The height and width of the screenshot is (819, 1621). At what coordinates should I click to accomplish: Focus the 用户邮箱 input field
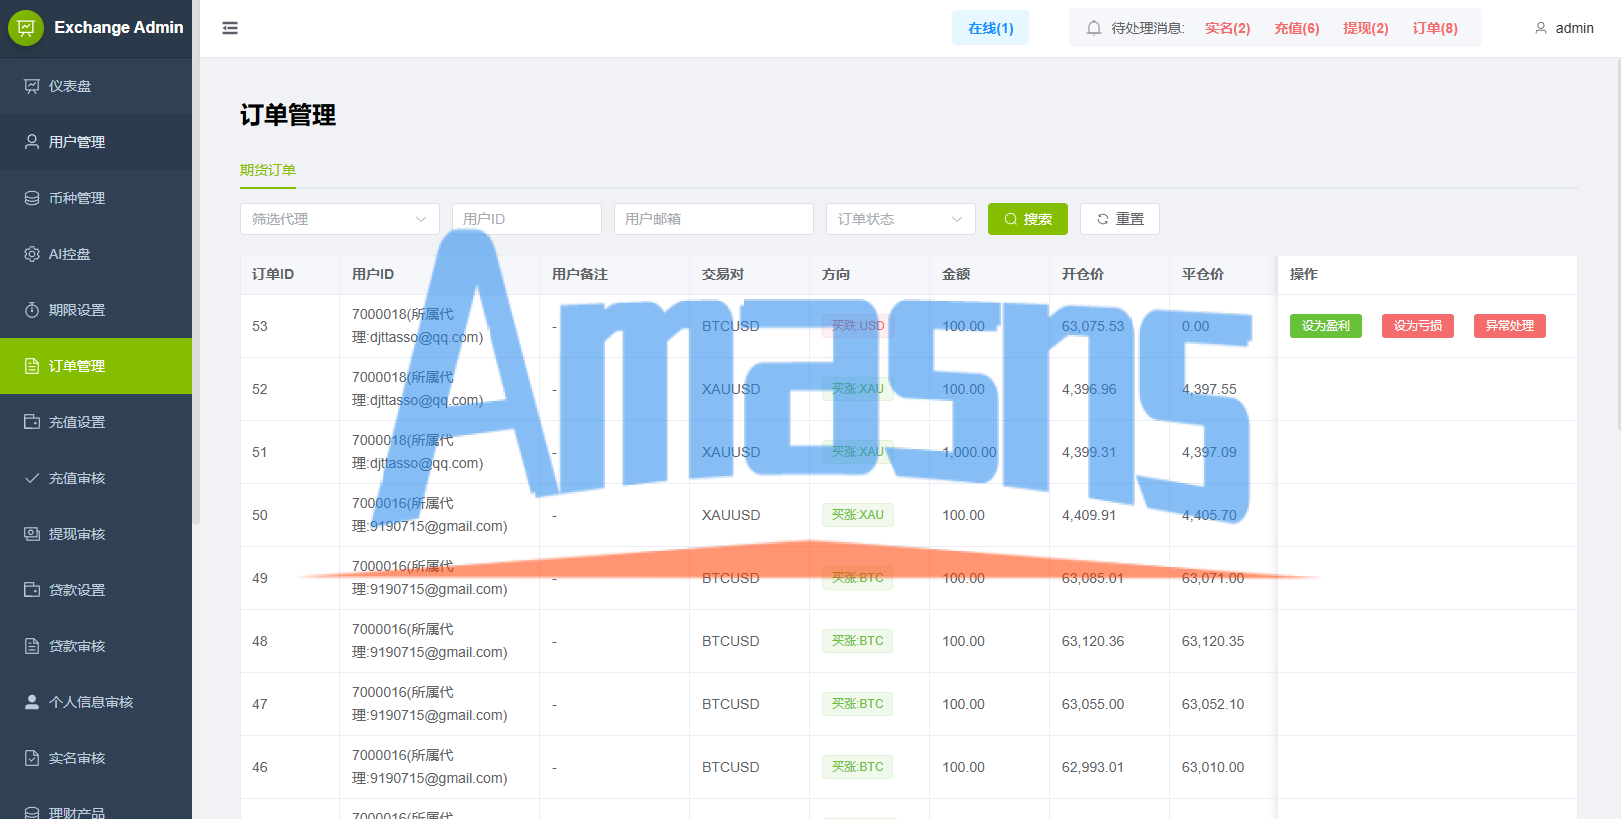(x=714, y=219)
